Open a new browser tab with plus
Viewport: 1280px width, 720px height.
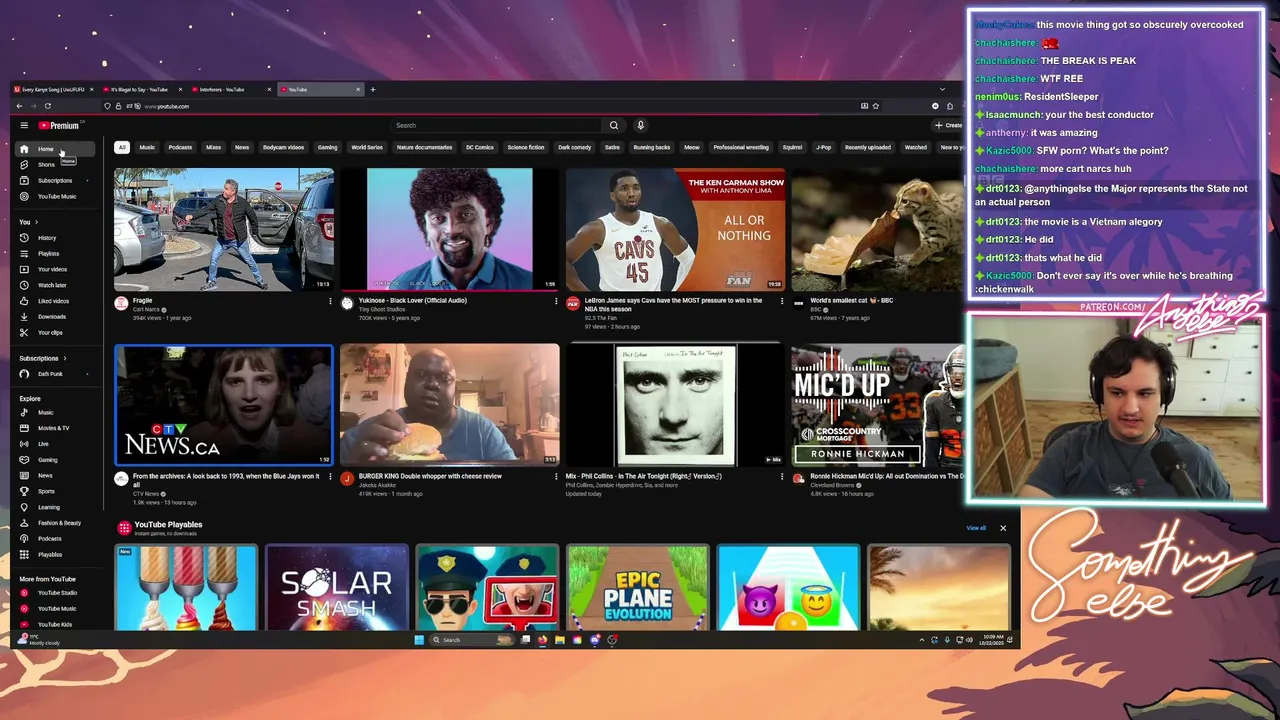coord(373,89)
